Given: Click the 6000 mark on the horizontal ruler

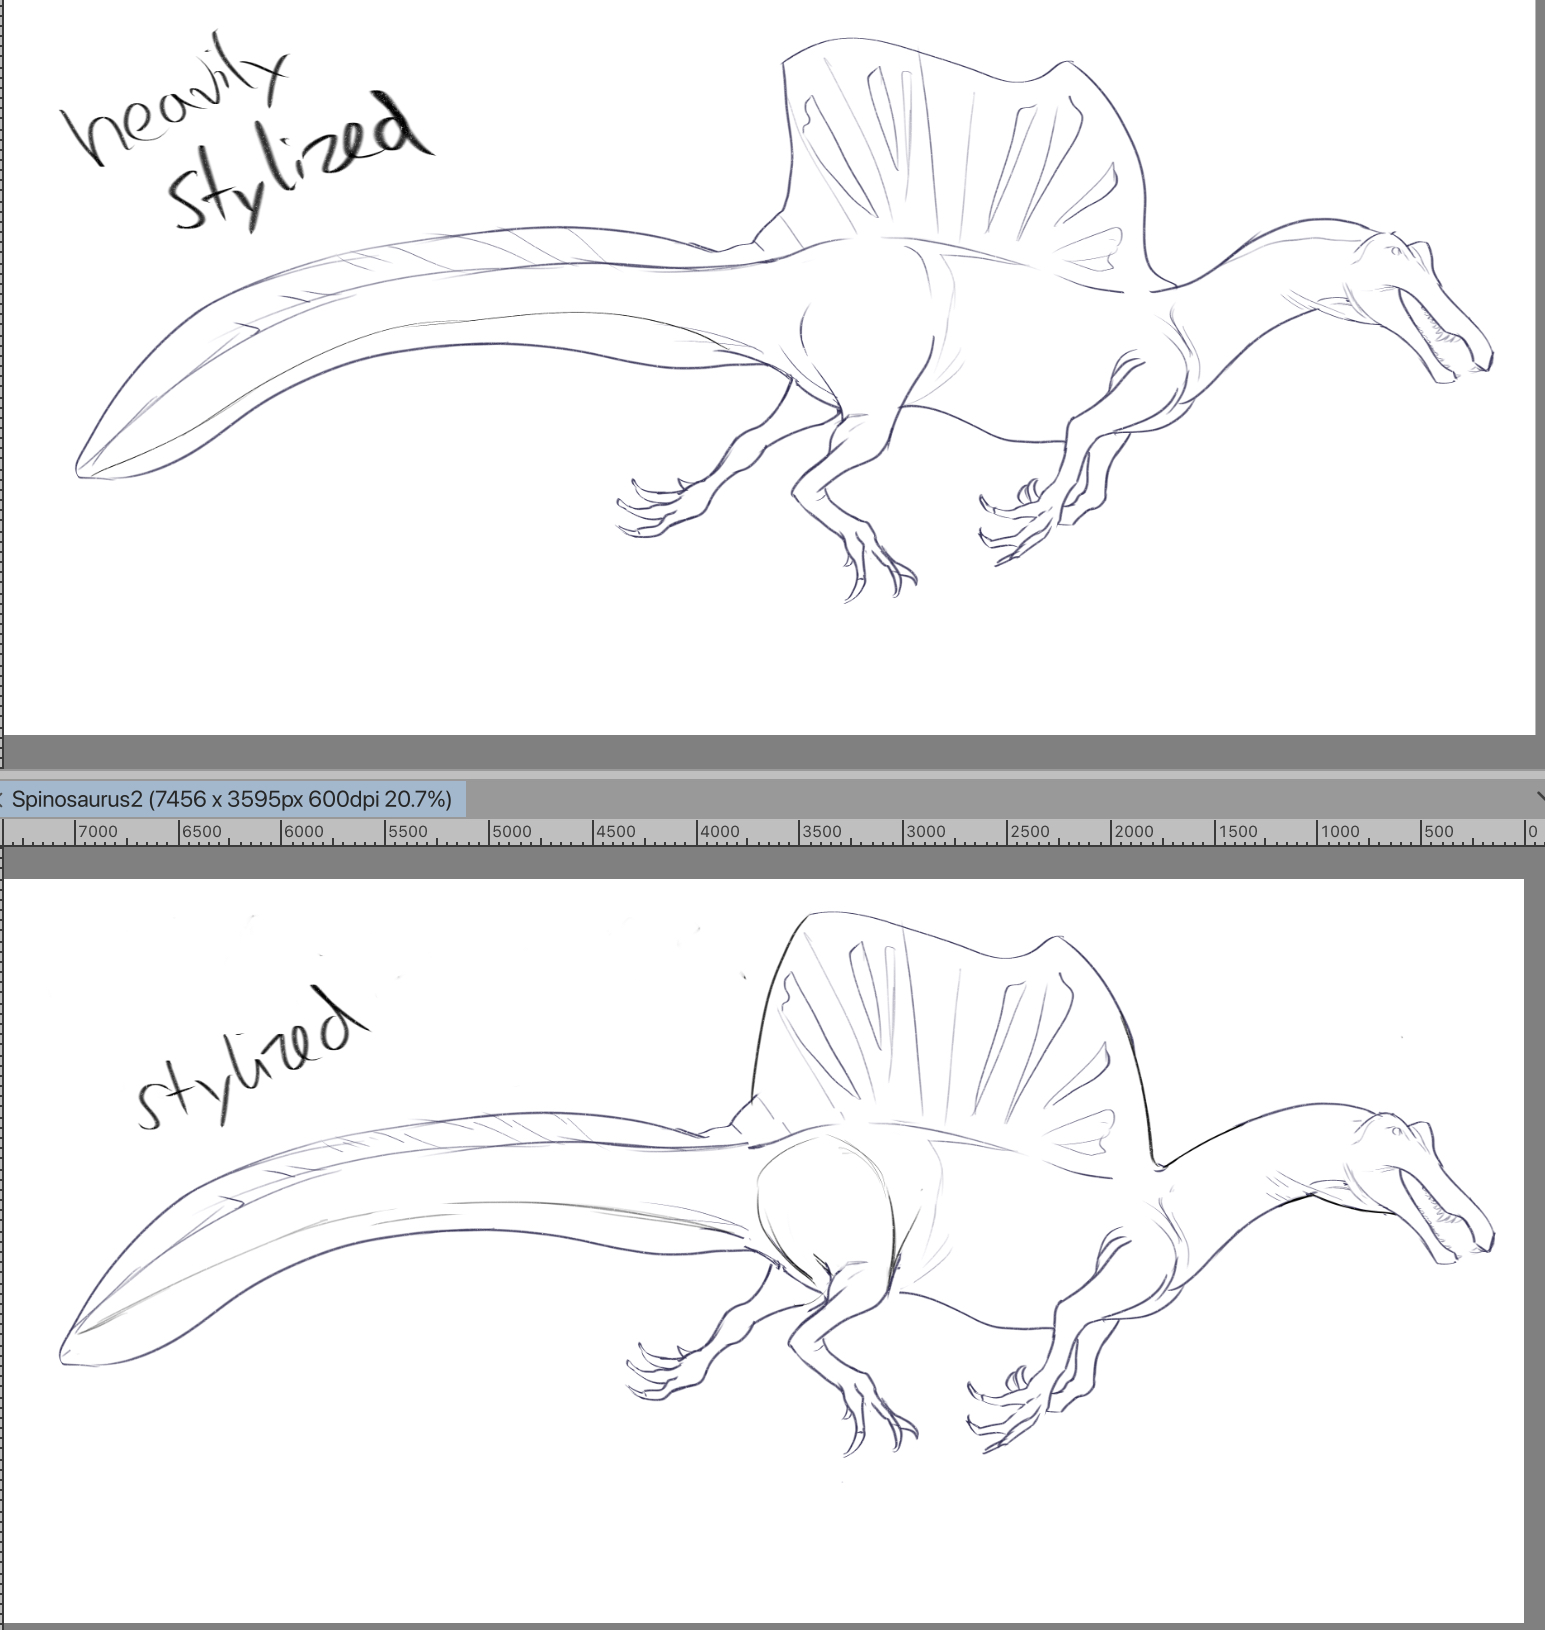Looking at the screenshot, I should click(x=303, y=832).
